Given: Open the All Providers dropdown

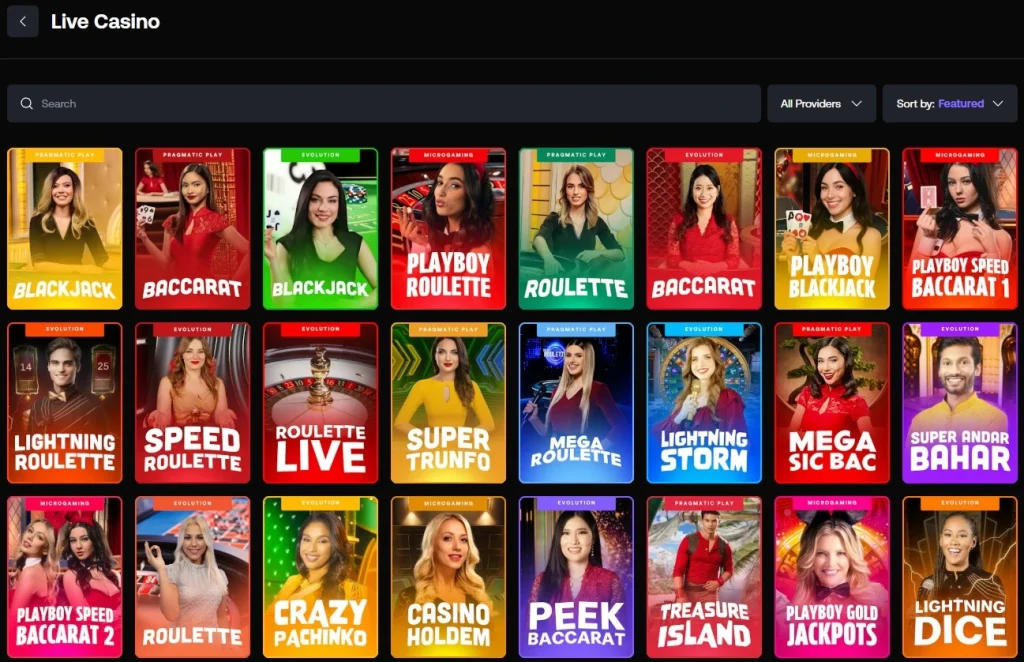Looking at the screenshot, I should 822,103.
